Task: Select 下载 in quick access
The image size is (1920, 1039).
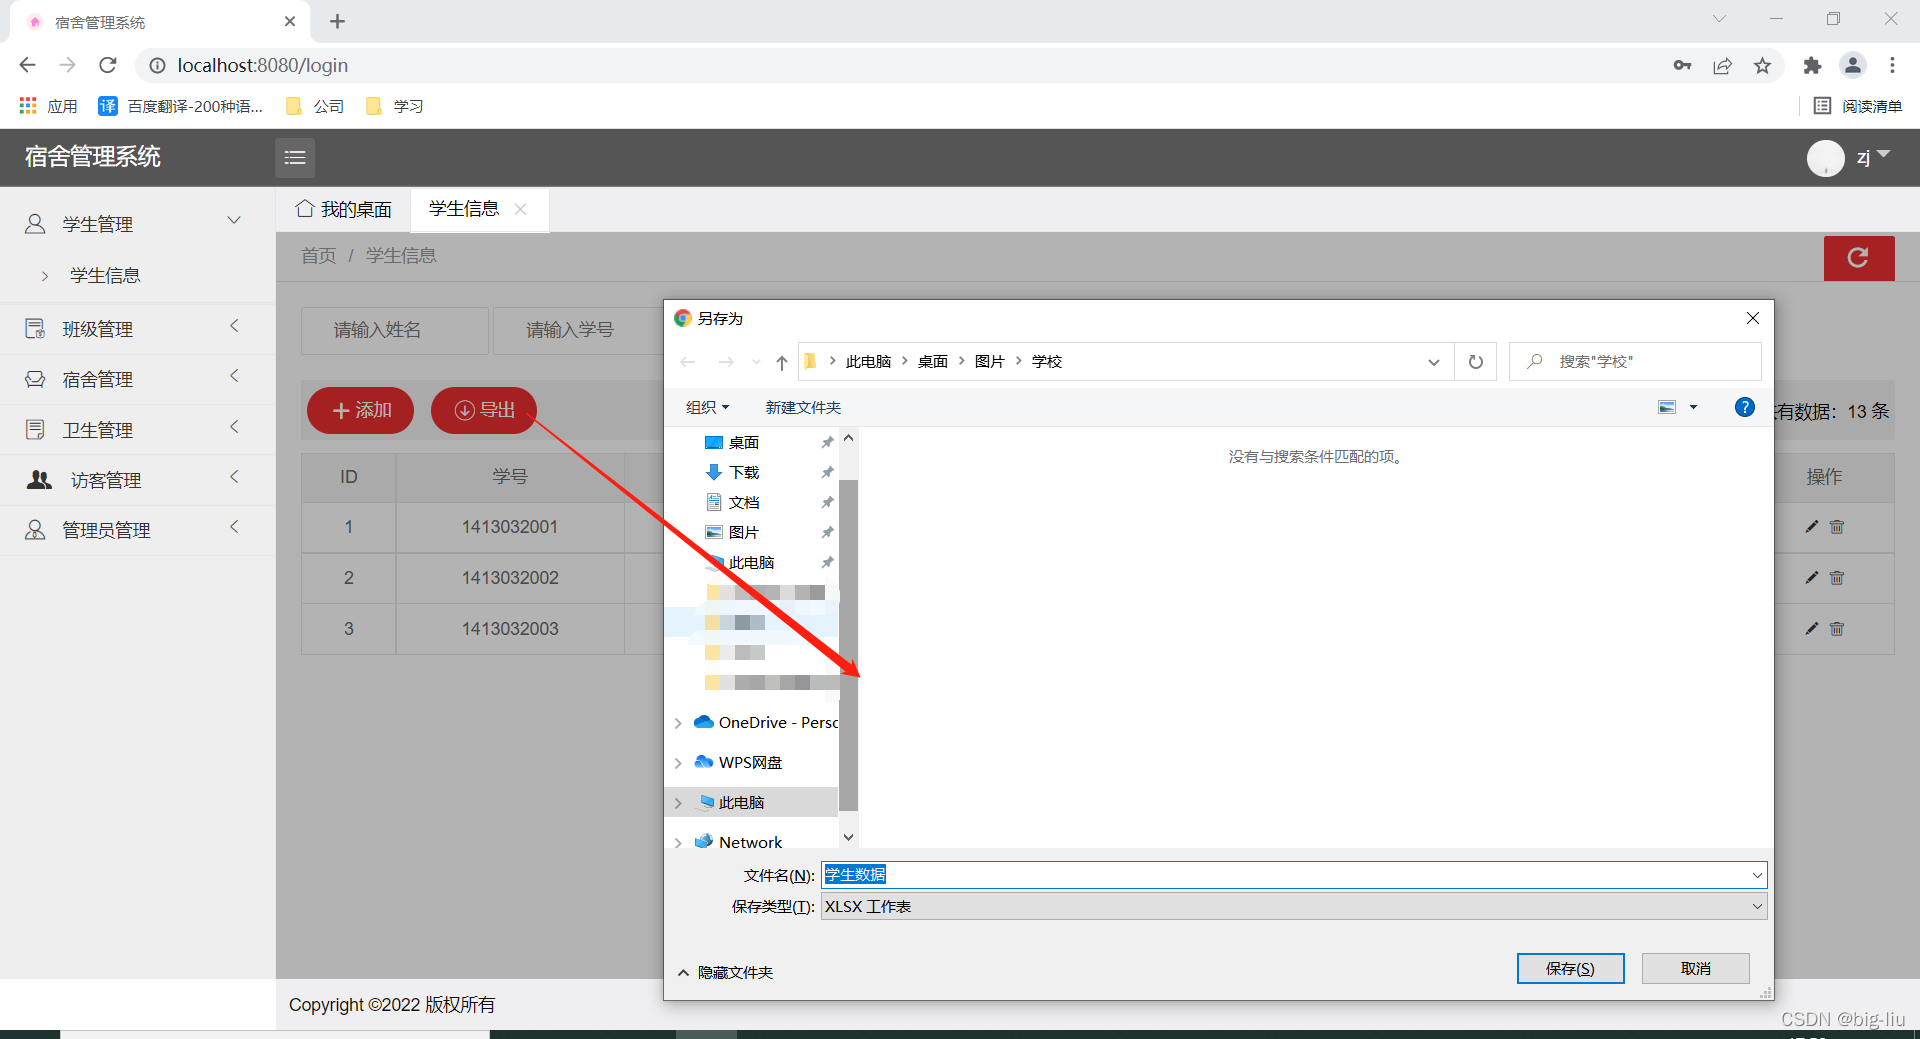Action: [x=743, y=472]
